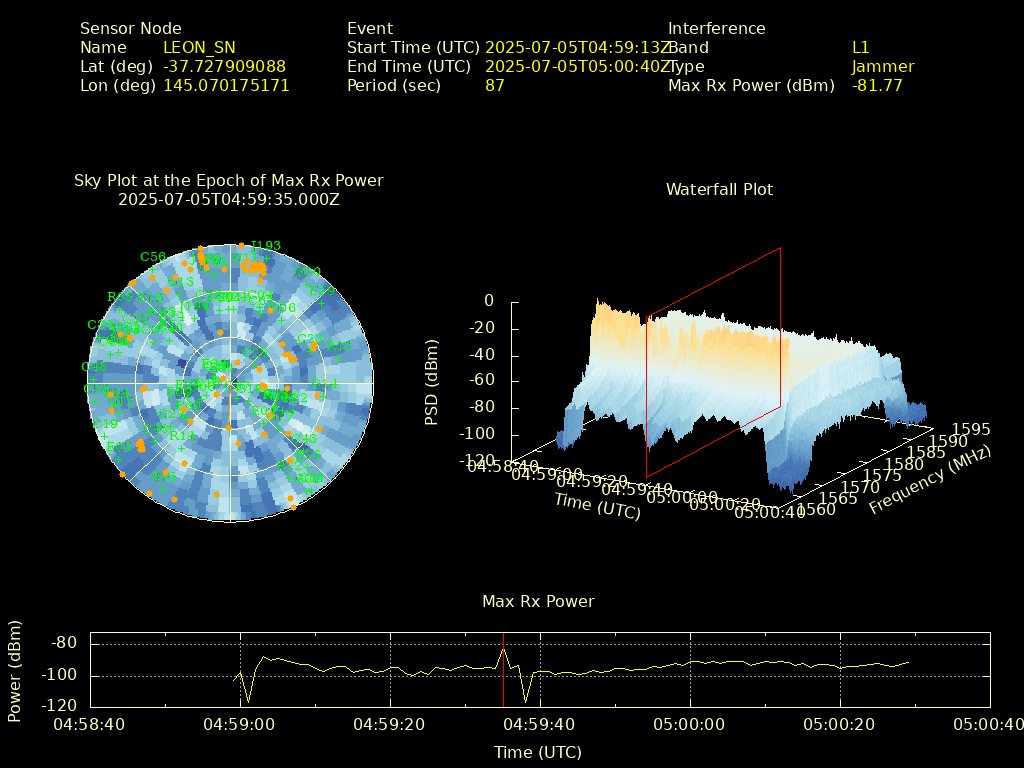Click the Max Rx Power value -81.77
The image size is (1024, 768).
pyautogui.click(x=877, y=85)
